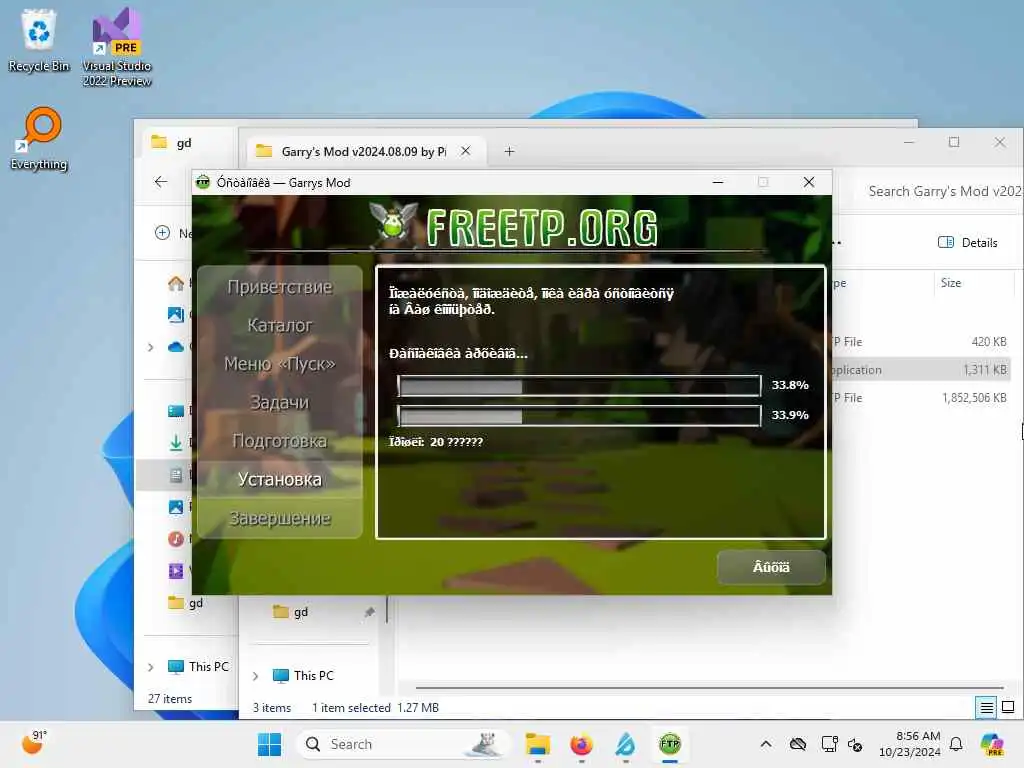Click the 33.9% lower progress bar
Image resolution: width=1024 pixels, height=768 pixels.
coord(579,415)
